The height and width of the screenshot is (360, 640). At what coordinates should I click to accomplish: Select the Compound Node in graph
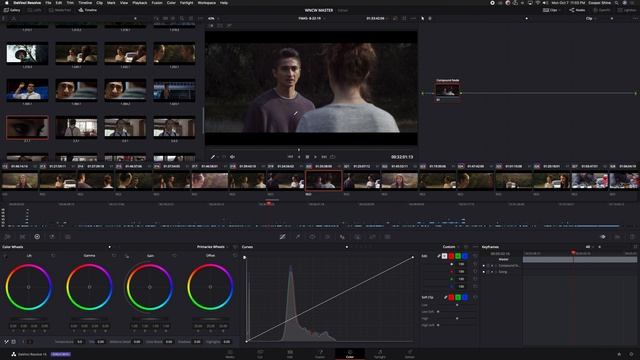coord(447,90)
